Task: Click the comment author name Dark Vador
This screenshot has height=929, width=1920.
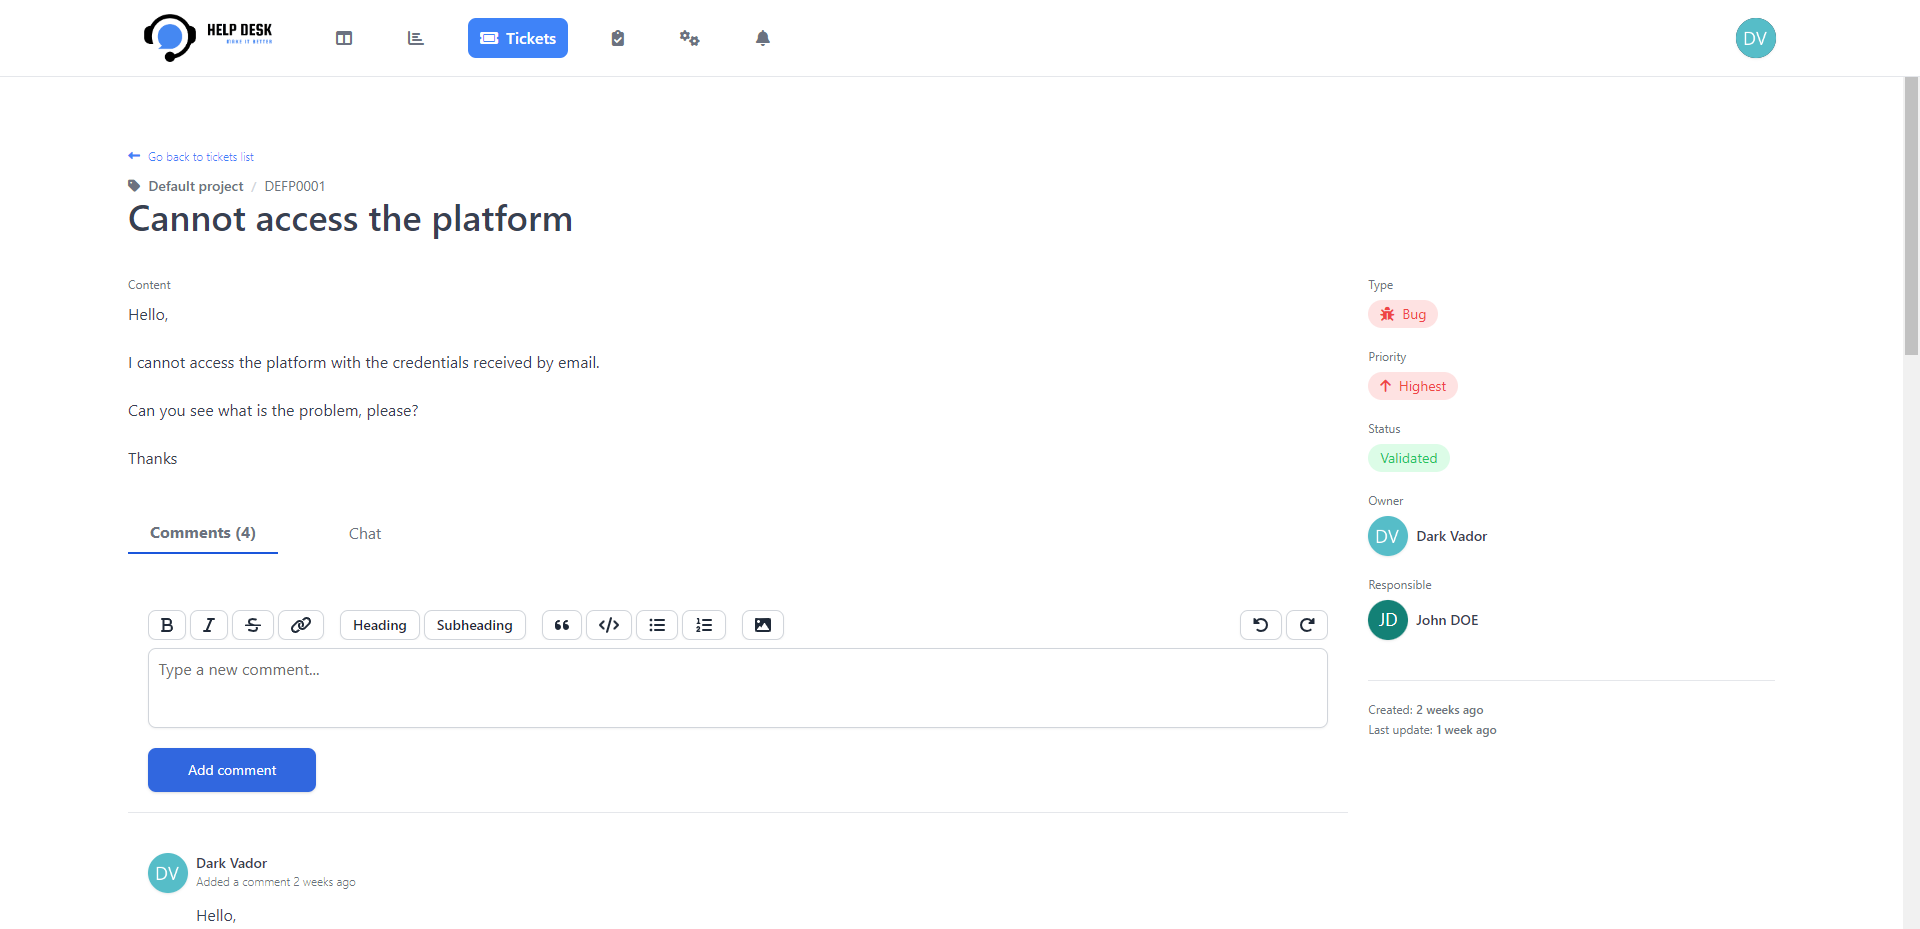Action: point(232,863)
